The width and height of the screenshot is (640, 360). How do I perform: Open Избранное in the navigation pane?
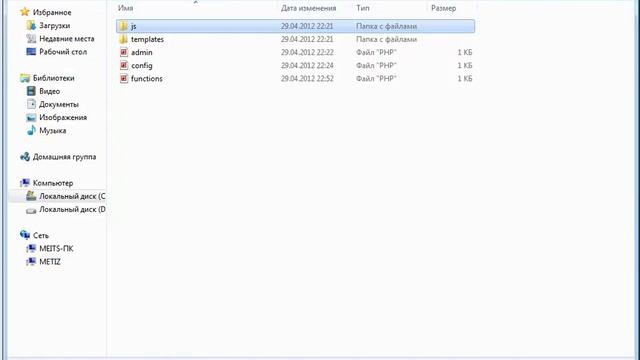(x=52, y=12)
